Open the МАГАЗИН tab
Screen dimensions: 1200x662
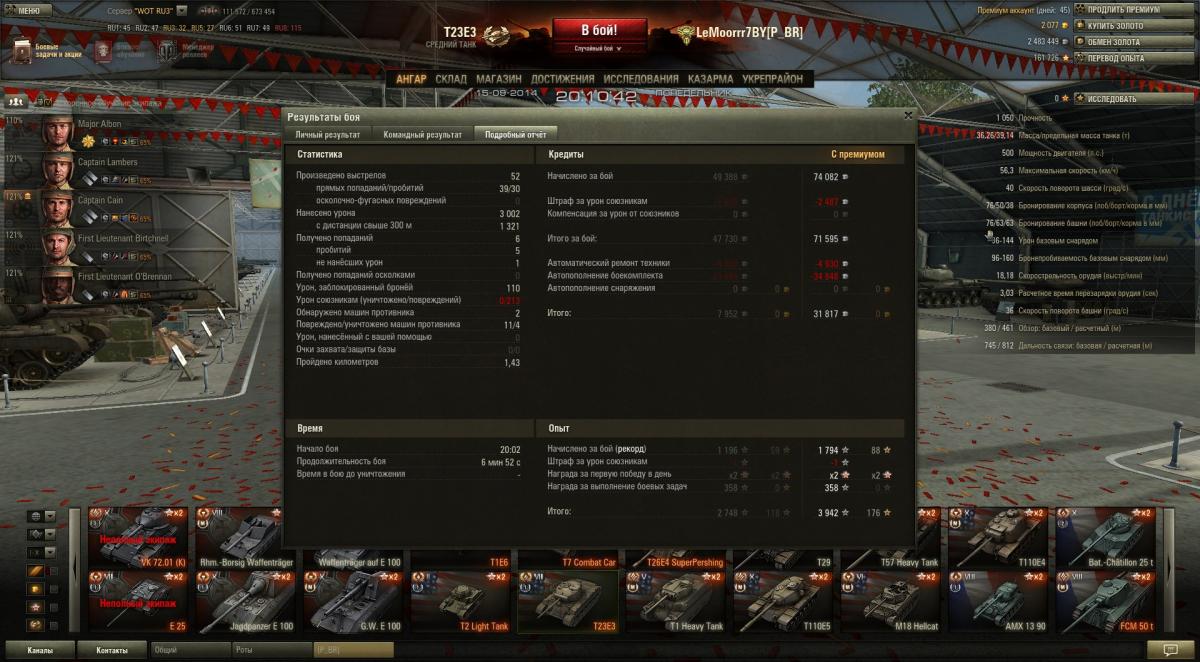pyautogui.click(x=499, y=79)
